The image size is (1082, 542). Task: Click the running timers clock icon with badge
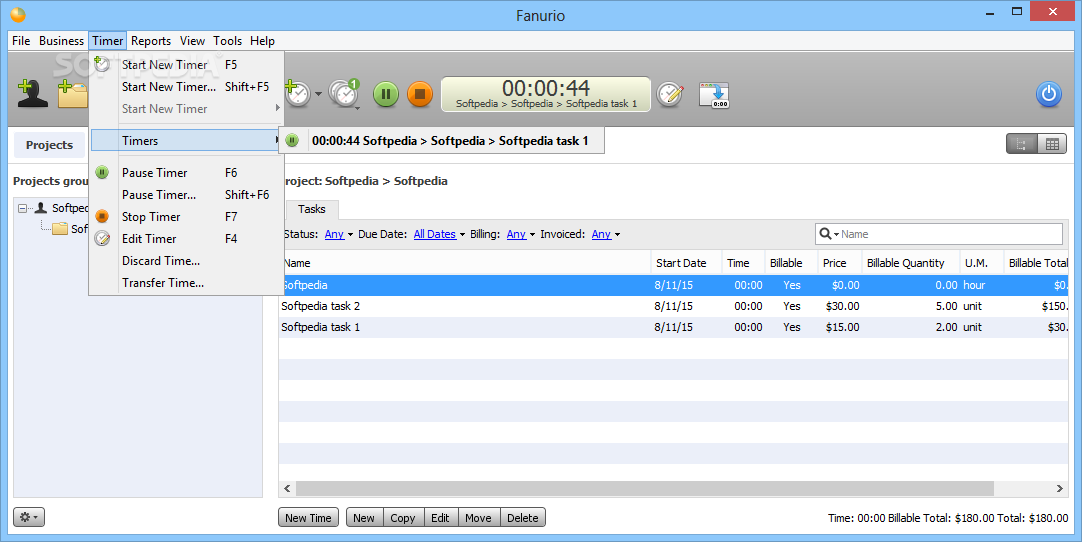point(344,94)
